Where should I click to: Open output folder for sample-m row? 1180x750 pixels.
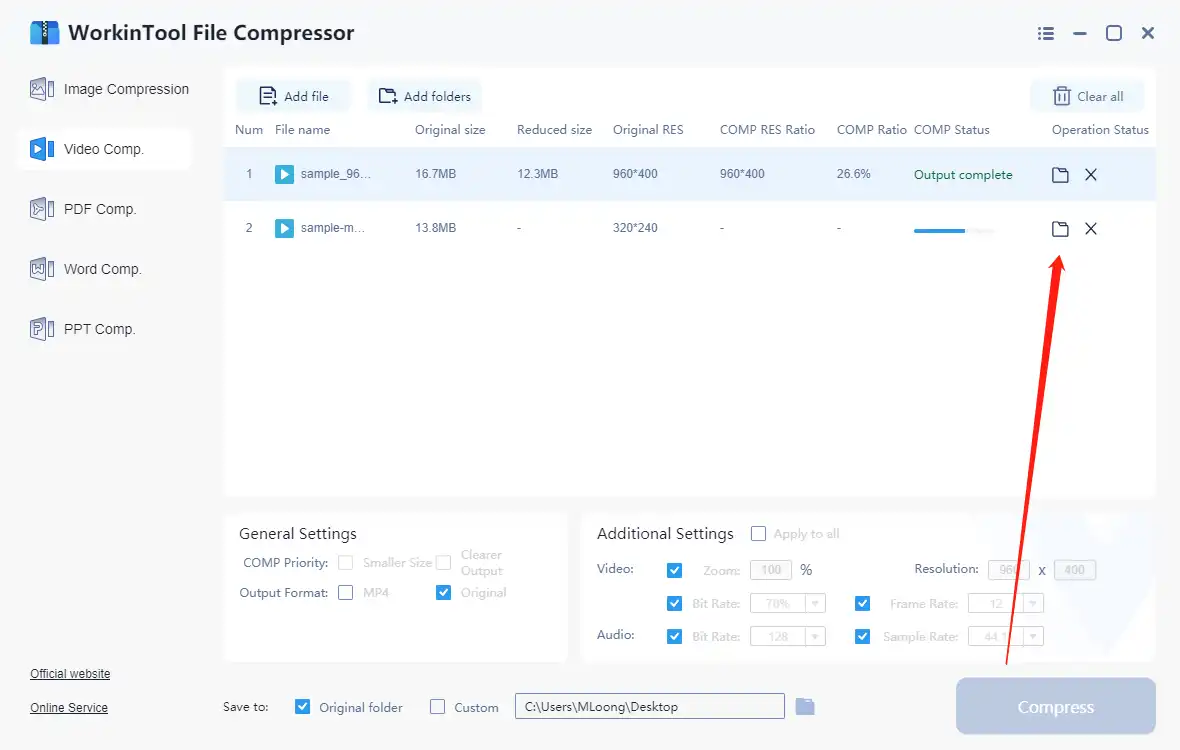click(x=1060, y=229)
